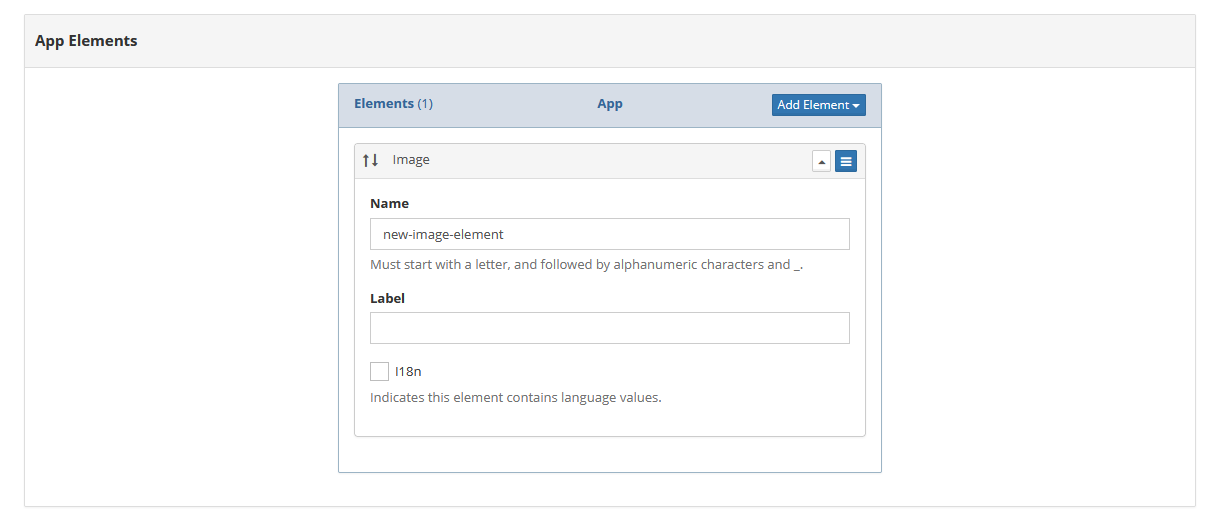Open the Add Element dropdown
This screenshot has height=520, width=1220.
coord(819,105)
